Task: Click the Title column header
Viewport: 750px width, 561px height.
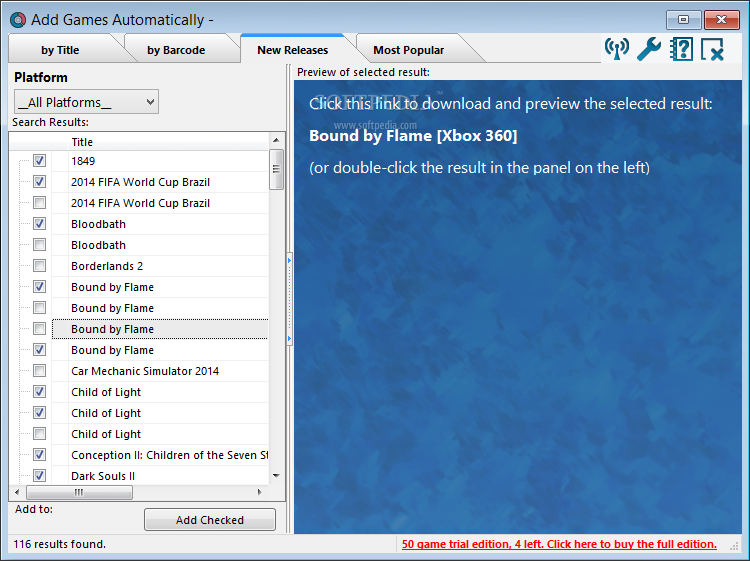Action: coord(167,142)
